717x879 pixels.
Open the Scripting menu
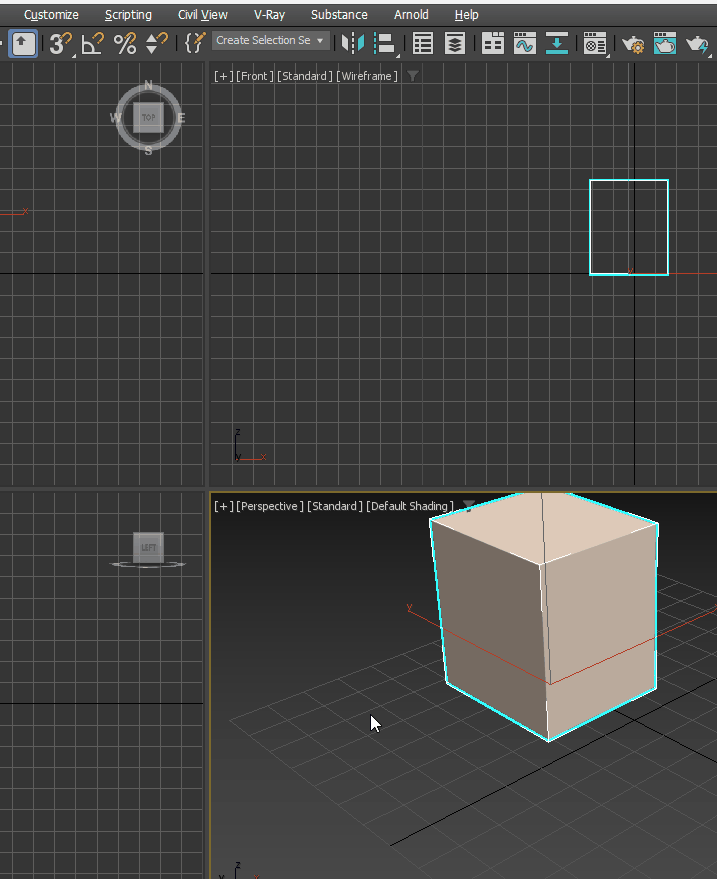pos(128,15)
